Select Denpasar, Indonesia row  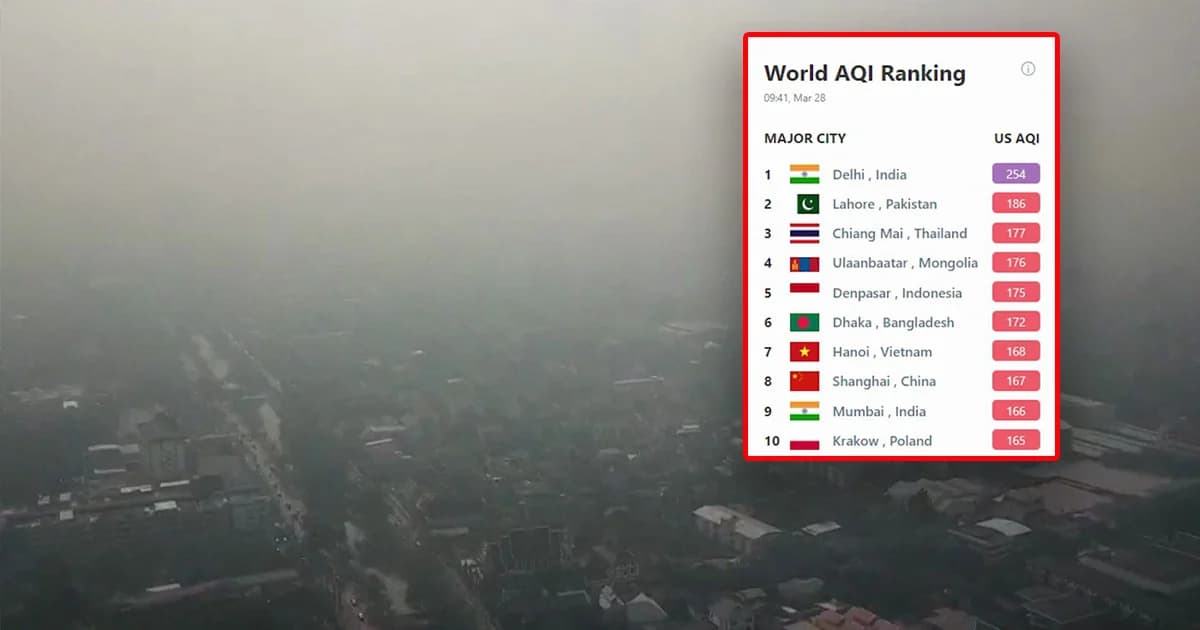pos(897,293)
